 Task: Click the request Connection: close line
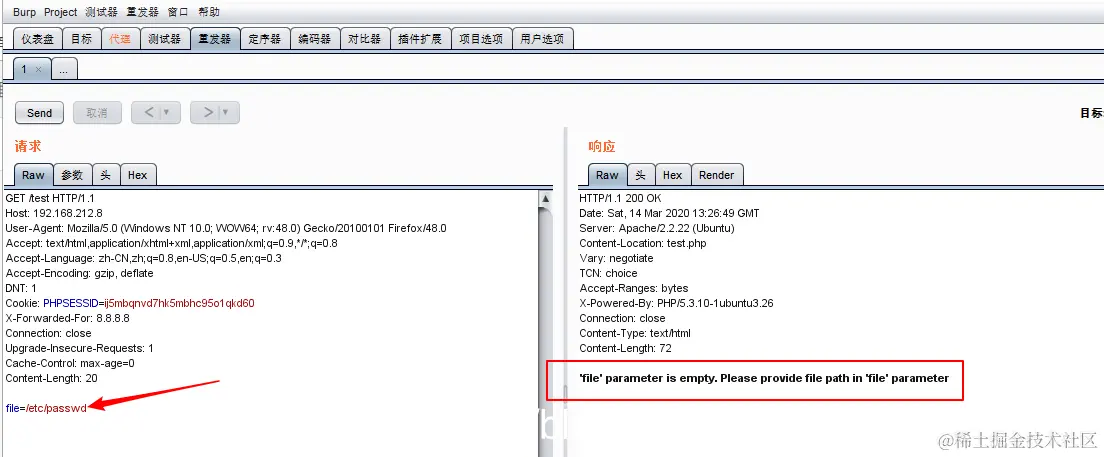tap(49, 333)
